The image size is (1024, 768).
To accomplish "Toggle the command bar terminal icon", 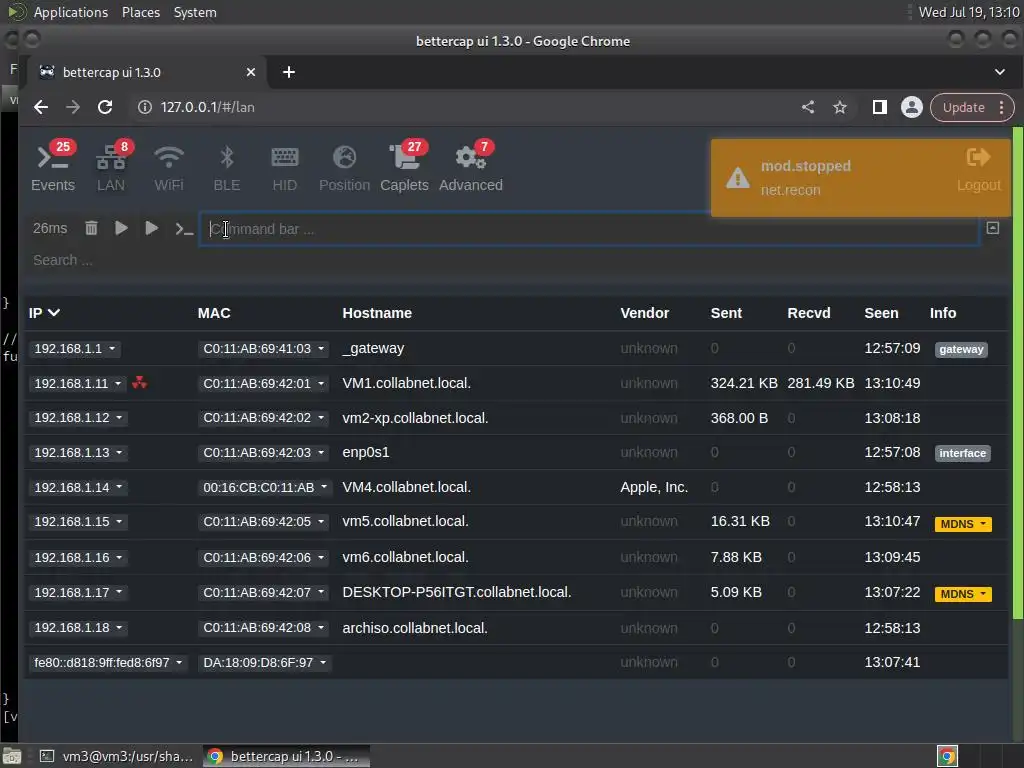I will [184, 229].
